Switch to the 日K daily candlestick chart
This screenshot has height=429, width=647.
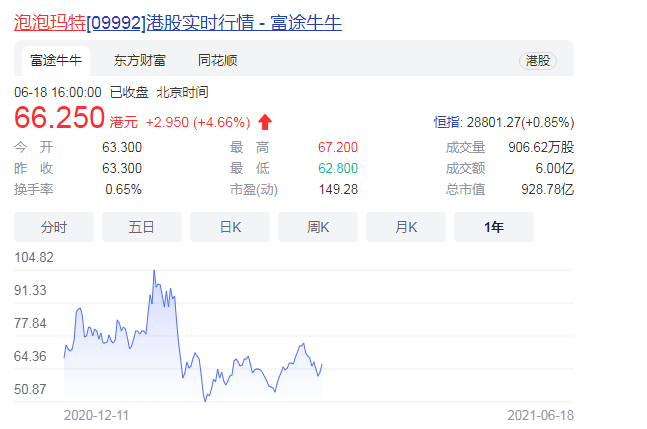[230, 227]
